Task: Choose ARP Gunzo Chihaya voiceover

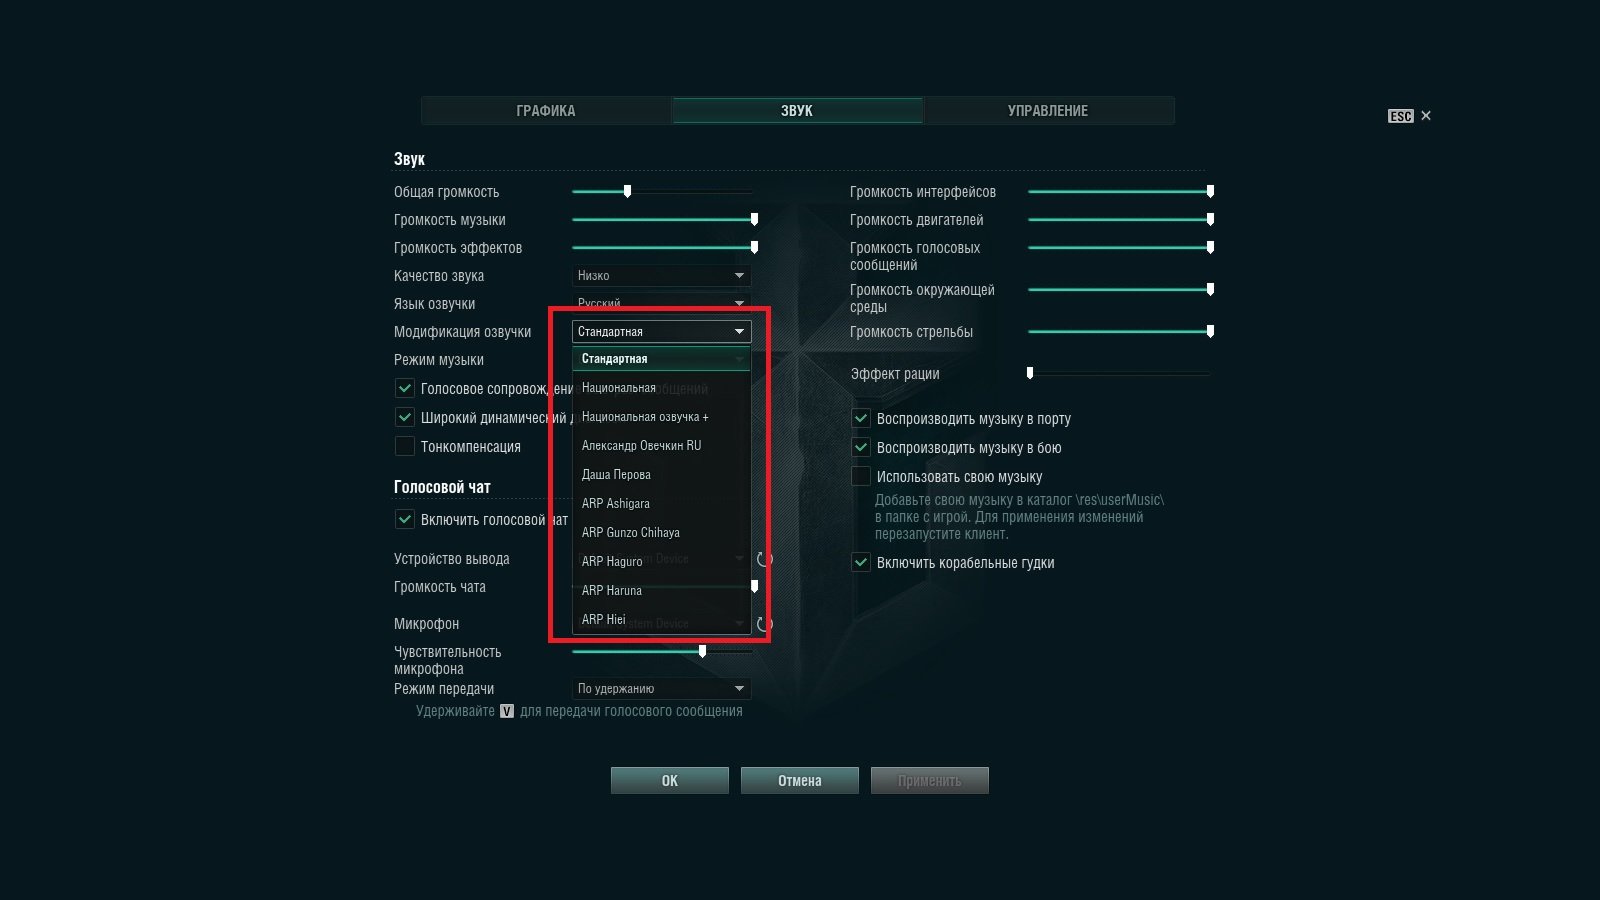Action: tap(661, 533)
